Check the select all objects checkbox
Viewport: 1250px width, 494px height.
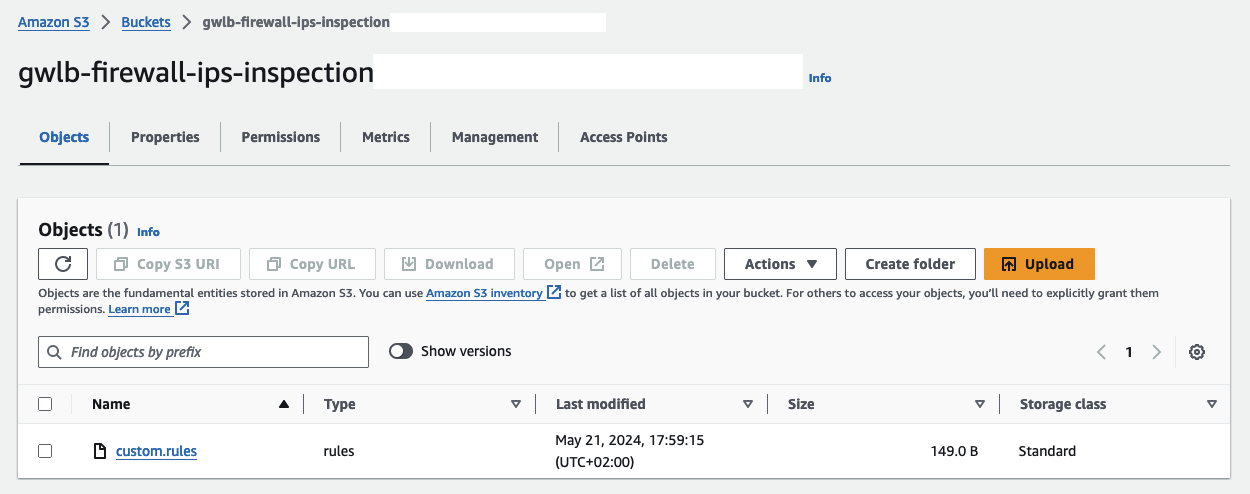point(45,404)
